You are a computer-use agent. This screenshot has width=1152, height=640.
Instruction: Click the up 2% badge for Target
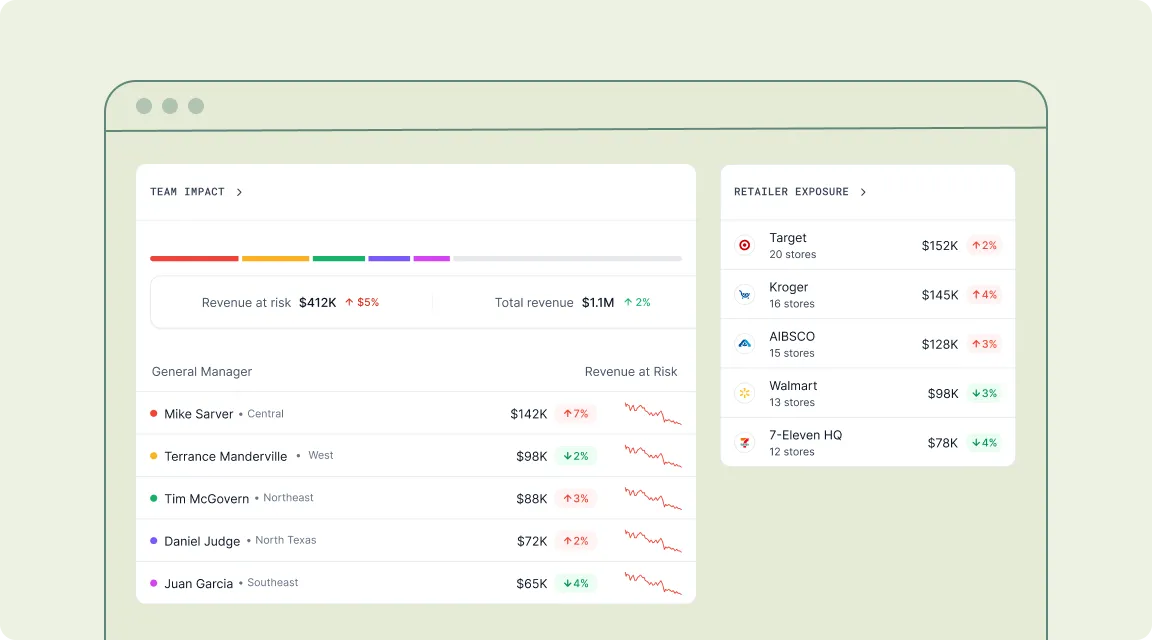point(984,245)
